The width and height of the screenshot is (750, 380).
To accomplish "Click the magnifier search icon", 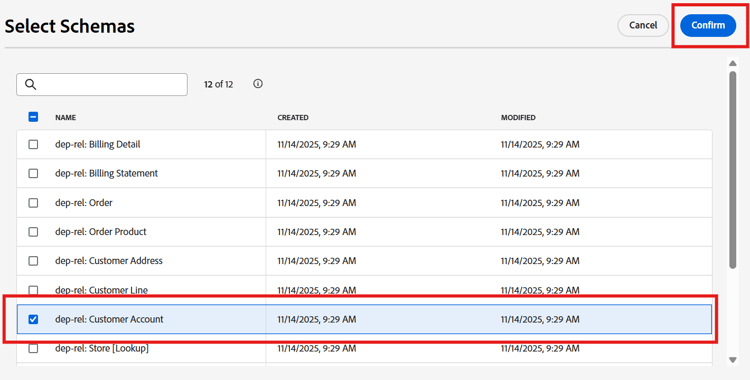I will point(31,84).
